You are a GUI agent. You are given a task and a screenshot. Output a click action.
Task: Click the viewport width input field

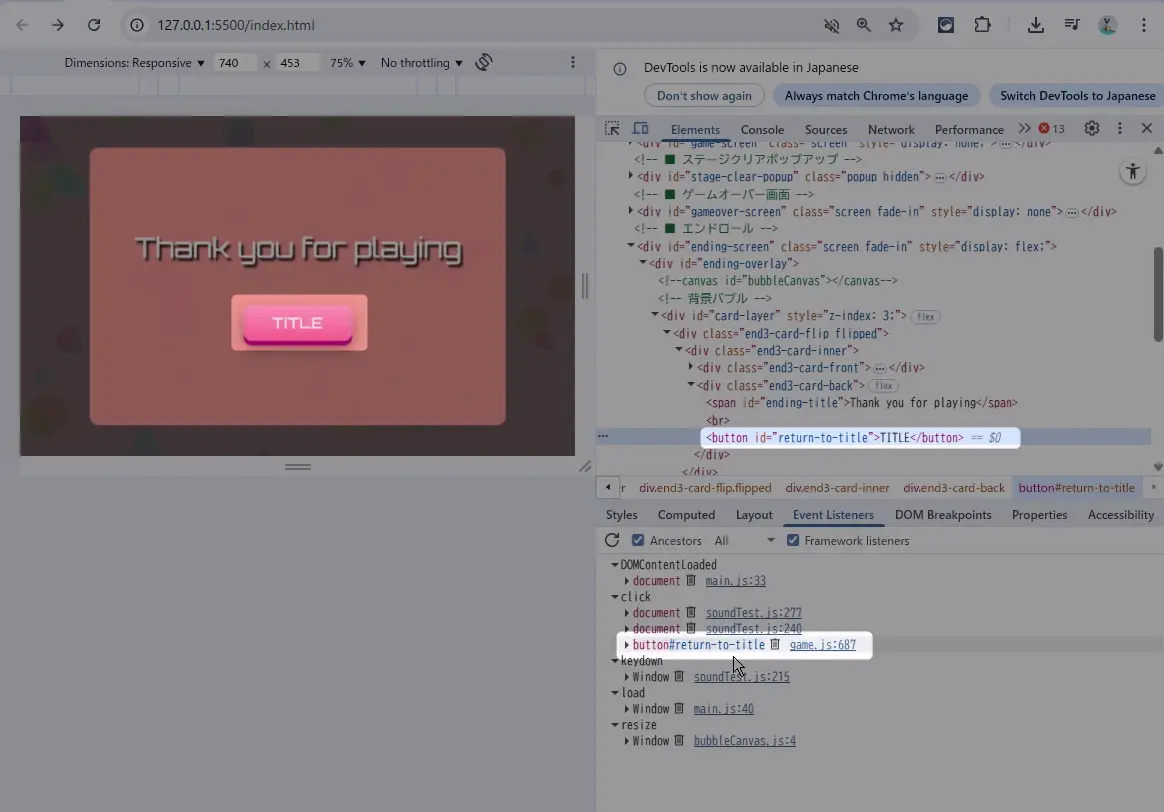coord(234,63)
